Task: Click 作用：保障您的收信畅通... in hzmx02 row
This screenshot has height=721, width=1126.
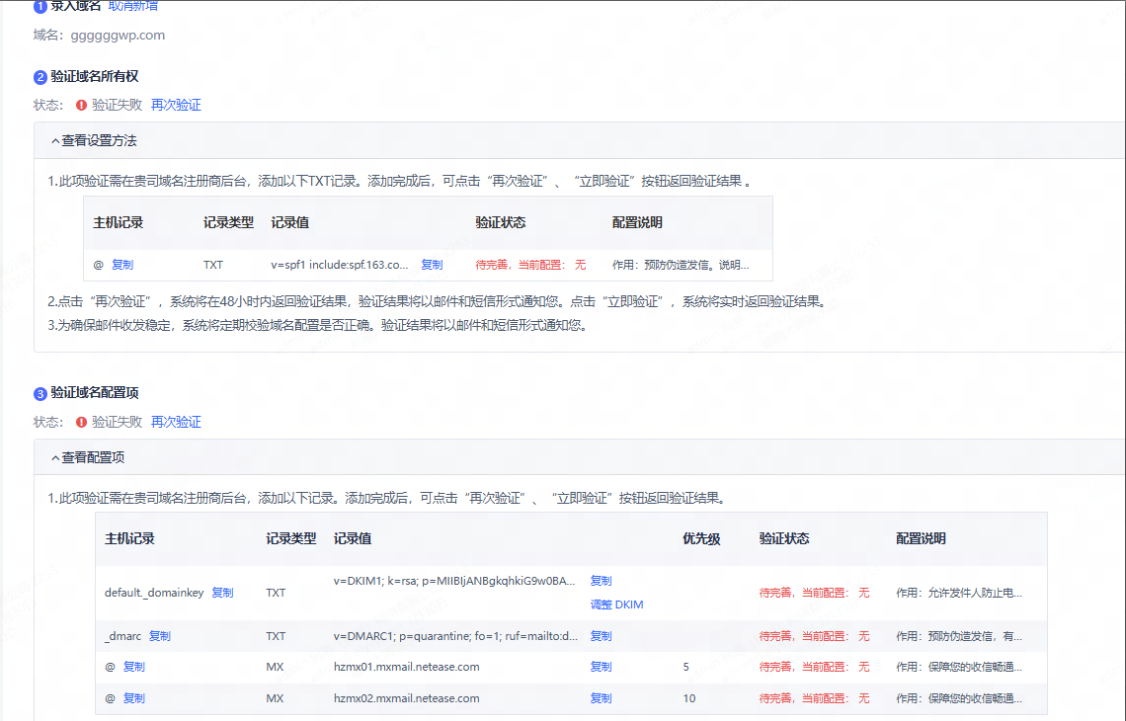Action: tap(959, 698)
